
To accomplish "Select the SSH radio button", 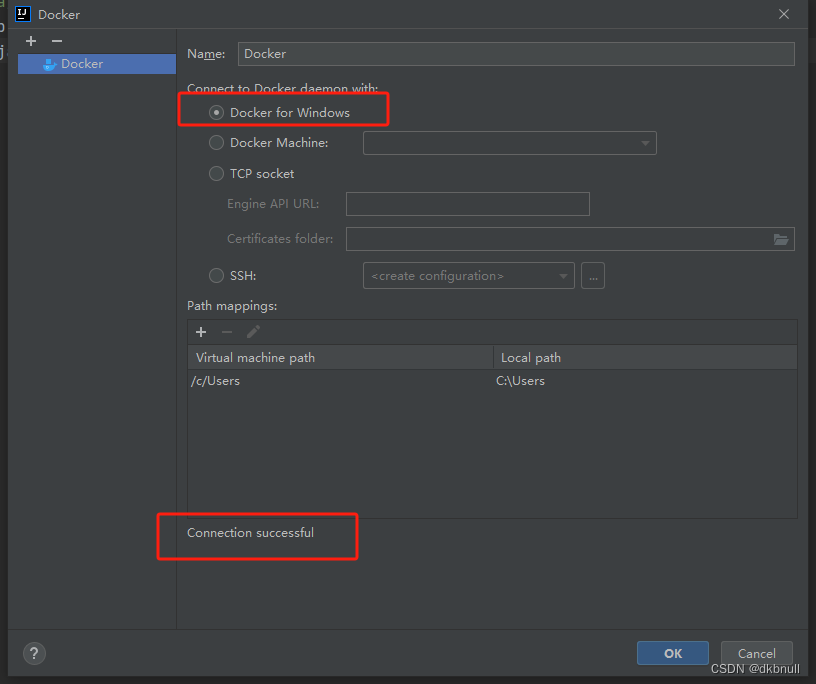I will click(216, 275).
